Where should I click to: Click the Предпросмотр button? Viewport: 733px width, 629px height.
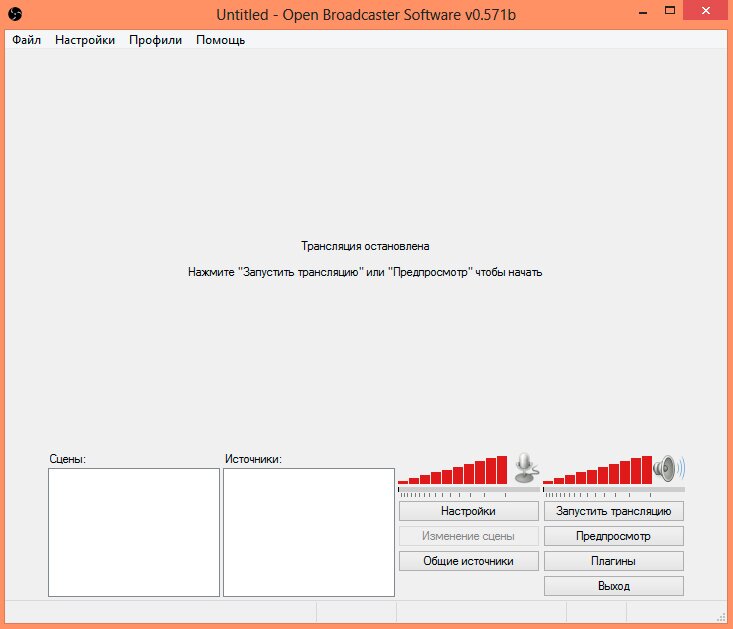(613, 536)
